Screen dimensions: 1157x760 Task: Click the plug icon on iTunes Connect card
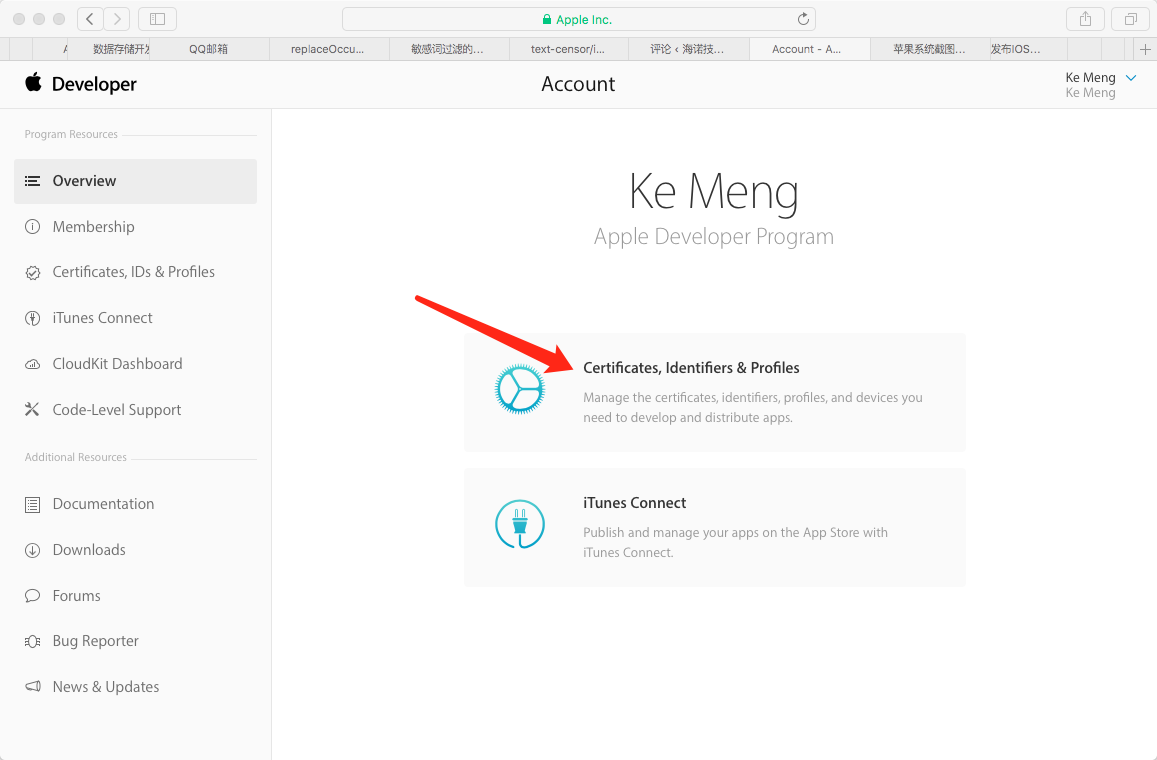(519, 524)
